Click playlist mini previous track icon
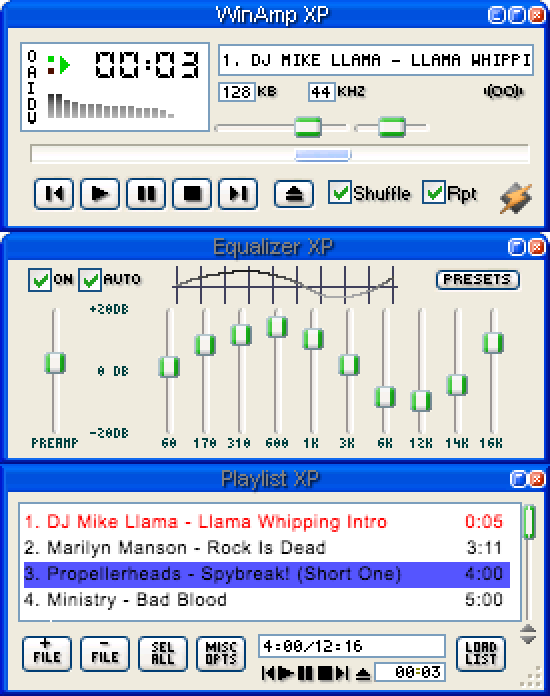550x696 pixels. [268, 673]
